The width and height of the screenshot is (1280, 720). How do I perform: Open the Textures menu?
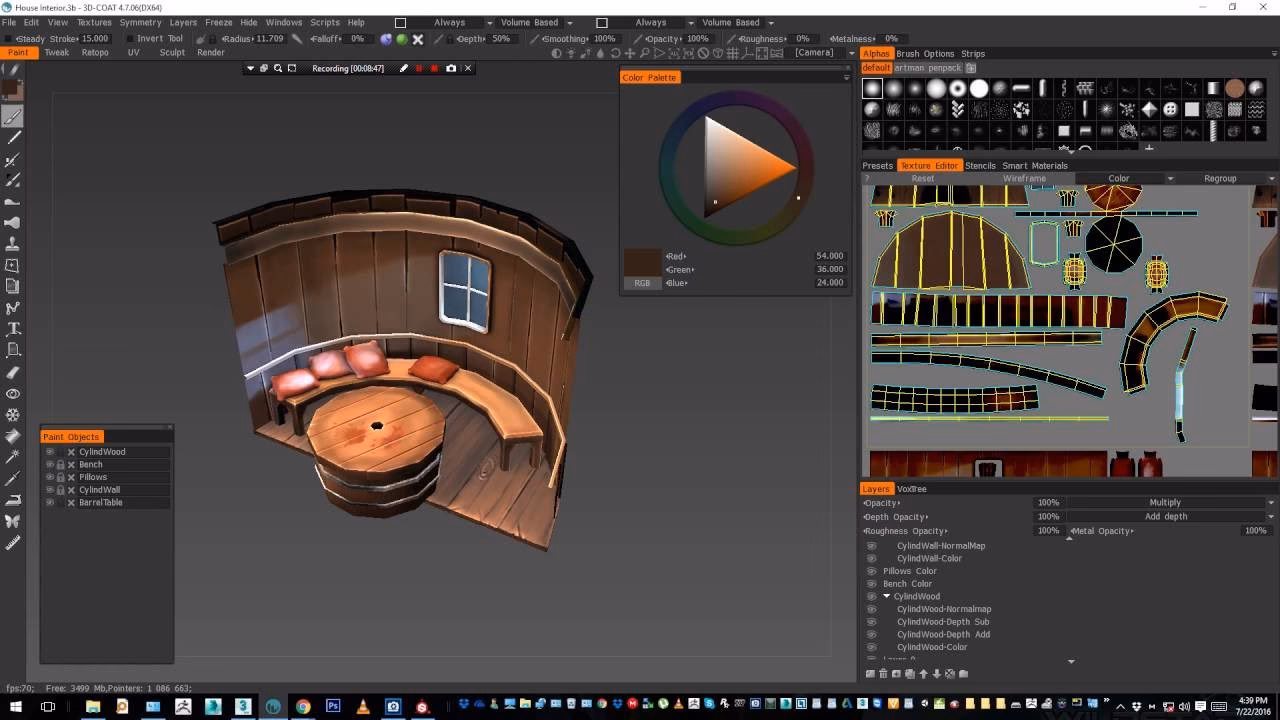click(93, 22)
